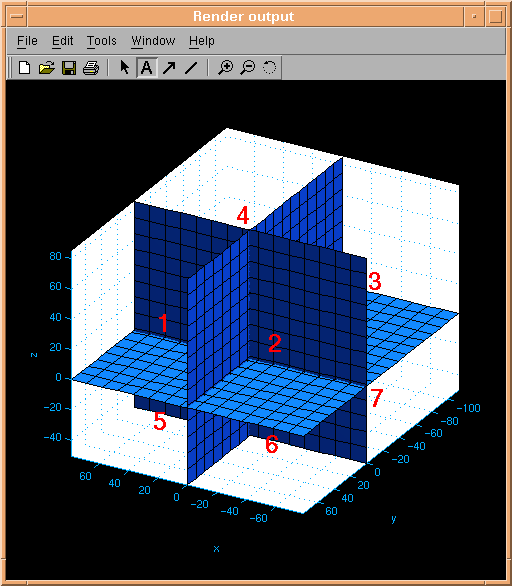The height and width of the screenshot is (586, 512).
Task: Open the Tools menu
Action: tap(102, 41)
